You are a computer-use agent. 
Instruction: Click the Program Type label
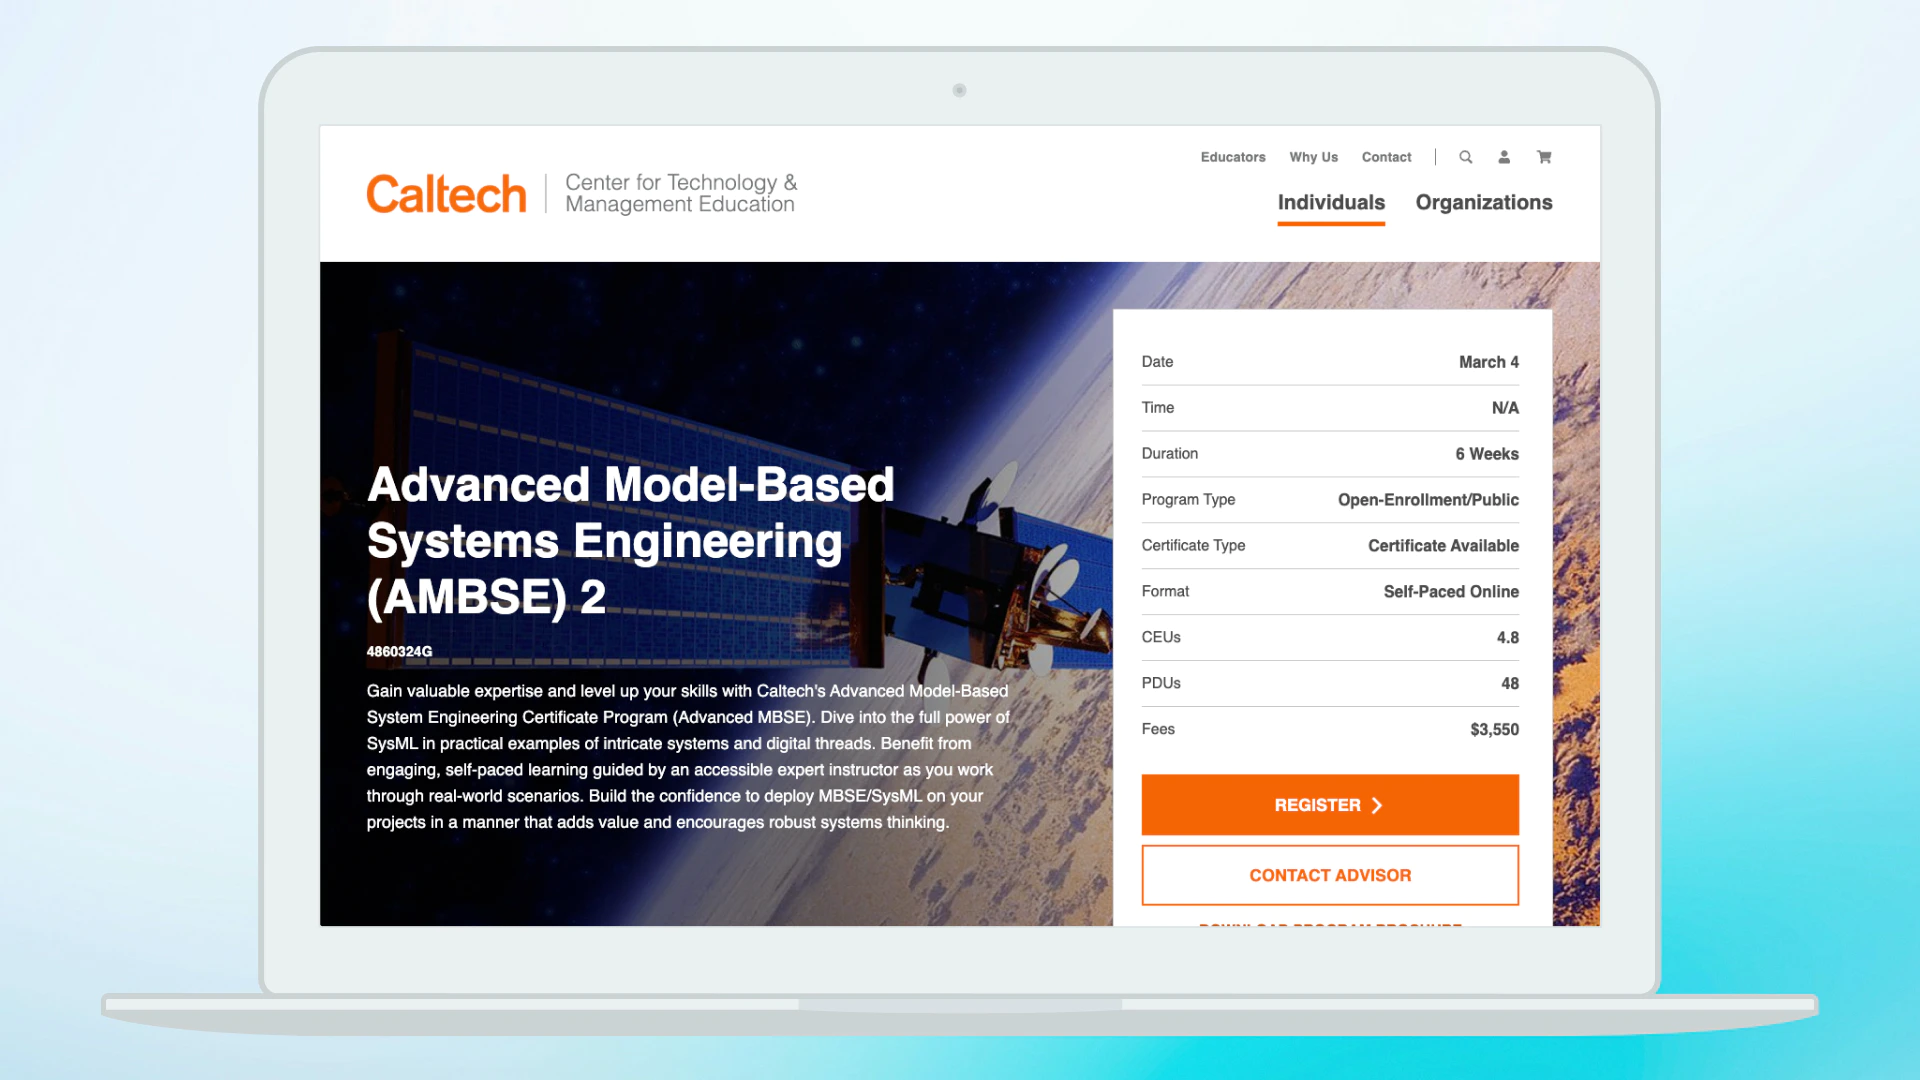(1188, 500)
